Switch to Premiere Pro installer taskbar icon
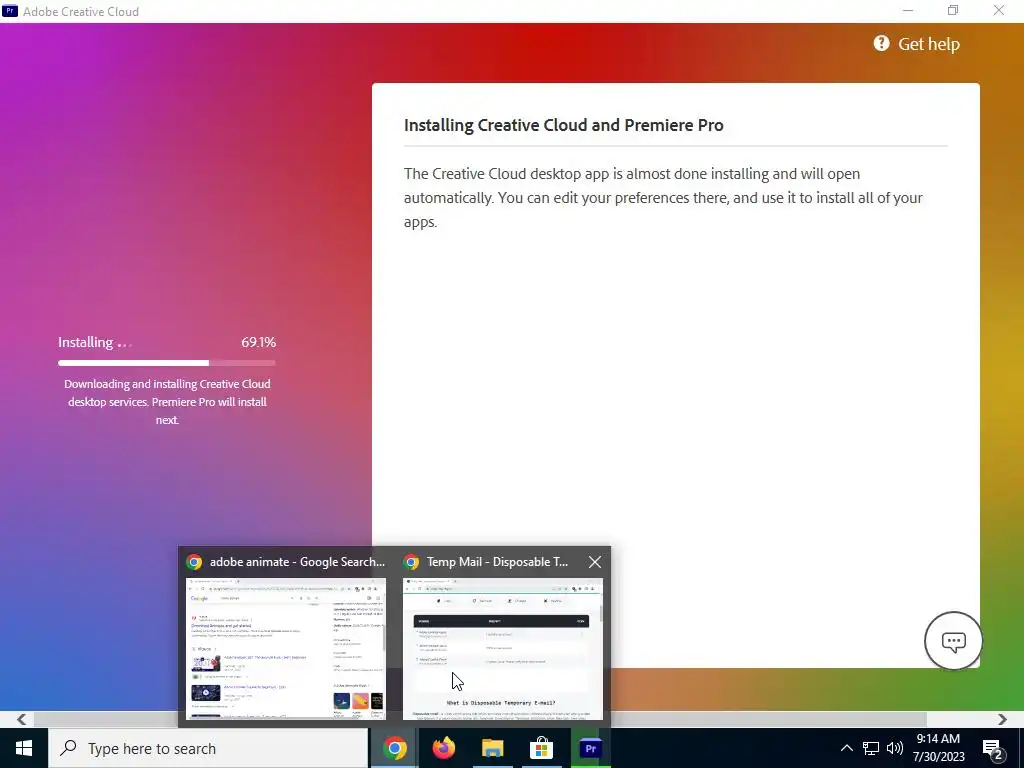Image resolution: width=1024 pixels, height=768 pixels. pyautogui.click(x=590, y=748)
